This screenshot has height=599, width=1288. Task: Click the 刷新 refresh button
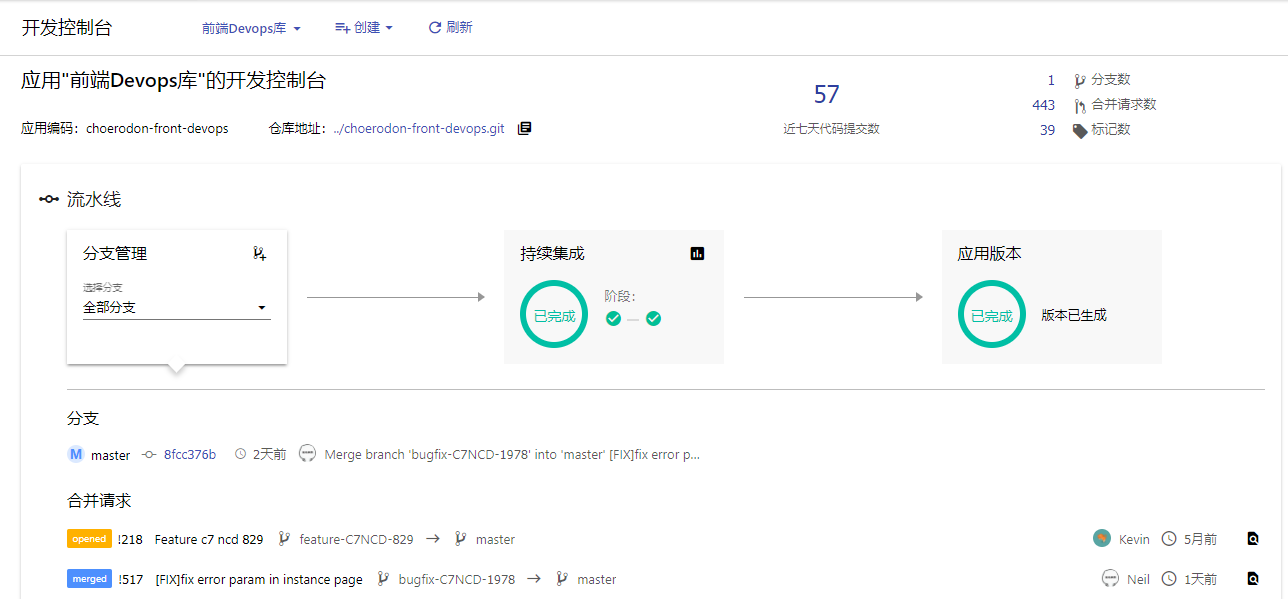tap(450, 28)
